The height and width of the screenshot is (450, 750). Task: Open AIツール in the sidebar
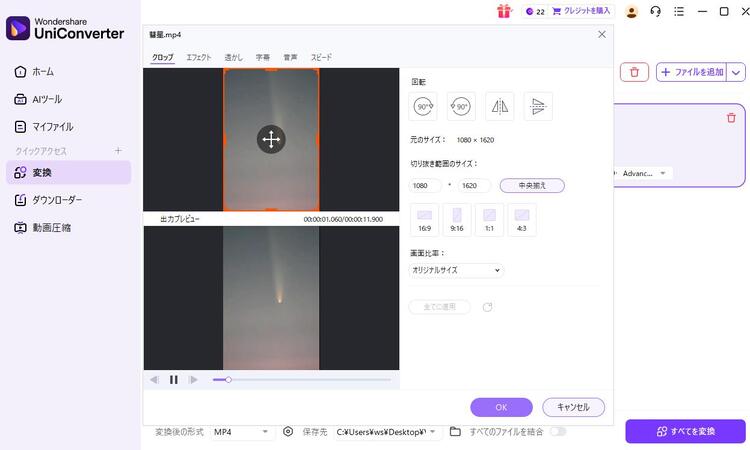68,99
